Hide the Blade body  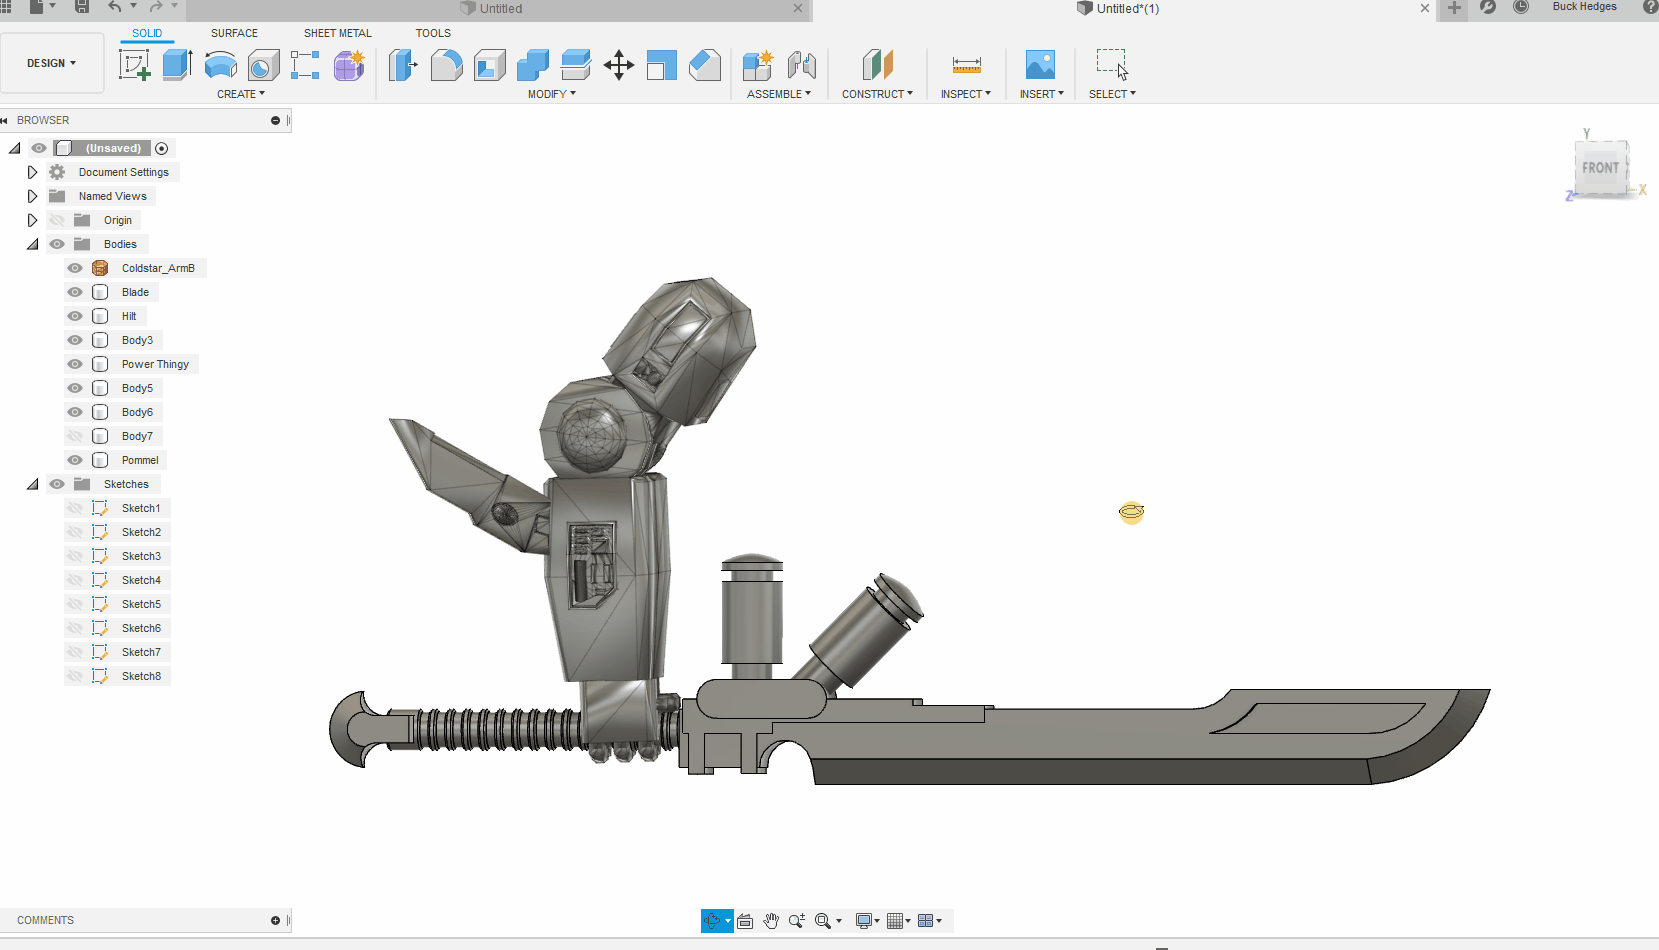click(75, 292)
